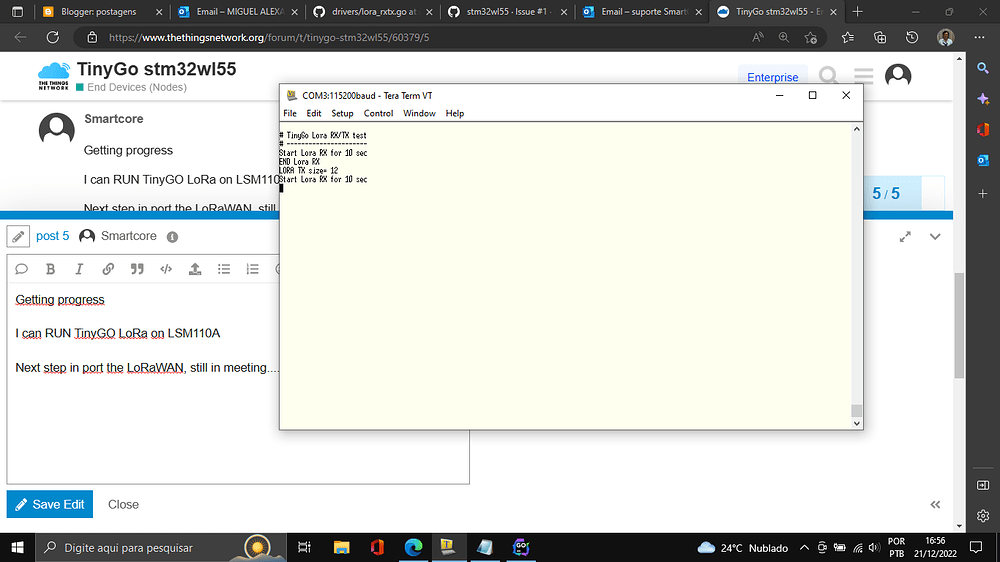Screen dimensions: 1000x562
Task: Insert a hyperlink using the editor link icon
Action: click(108, 269)
